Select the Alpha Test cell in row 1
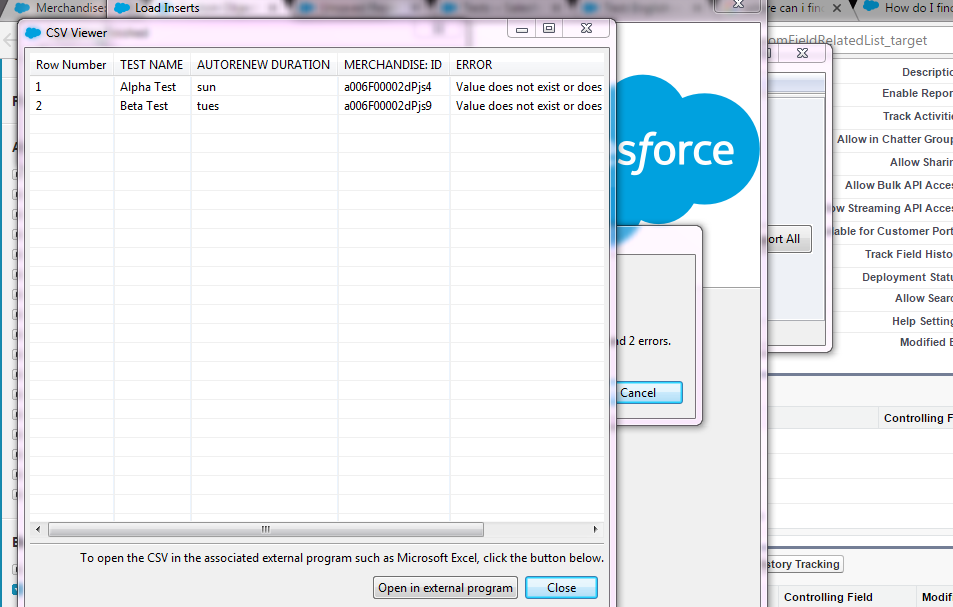 click(x=148, y=87)
